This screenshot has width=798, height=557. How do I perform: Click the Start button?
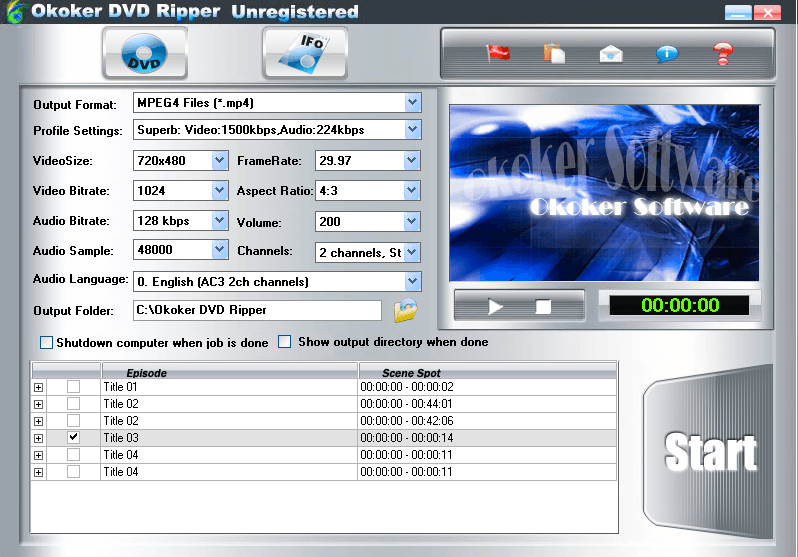(x=710, y=452)
